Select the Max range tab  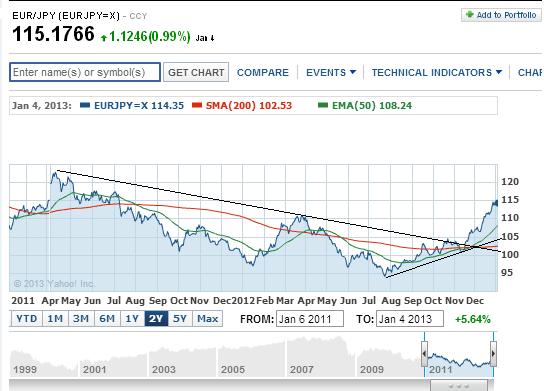[x=207, y=318]
